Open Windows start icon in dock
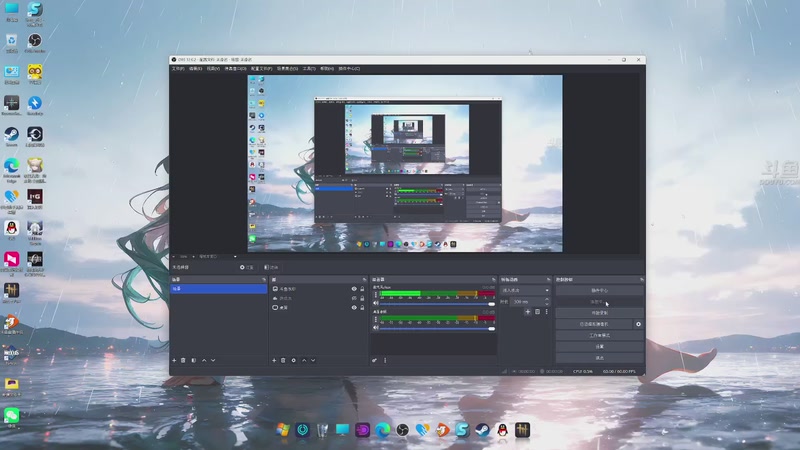This screenshot has width=800, height=450. pos(283,430)
